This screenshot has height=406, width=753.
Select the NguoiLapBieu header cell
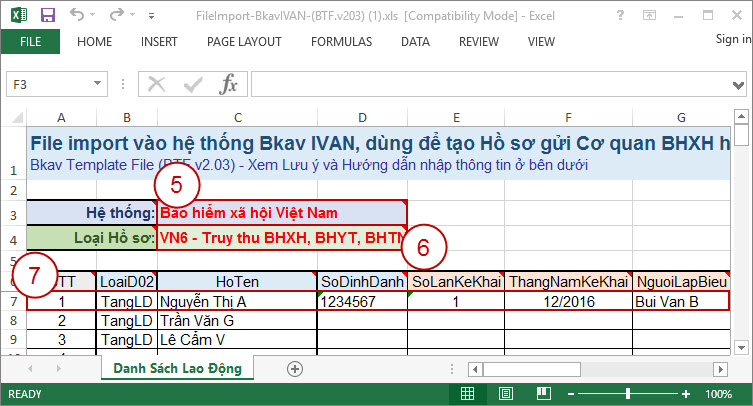[681, 282]
